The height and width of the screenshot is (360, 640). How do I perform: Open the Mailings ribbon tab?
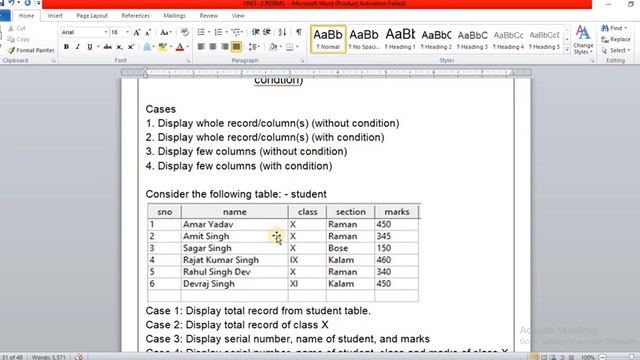click(x=174, y=16)
